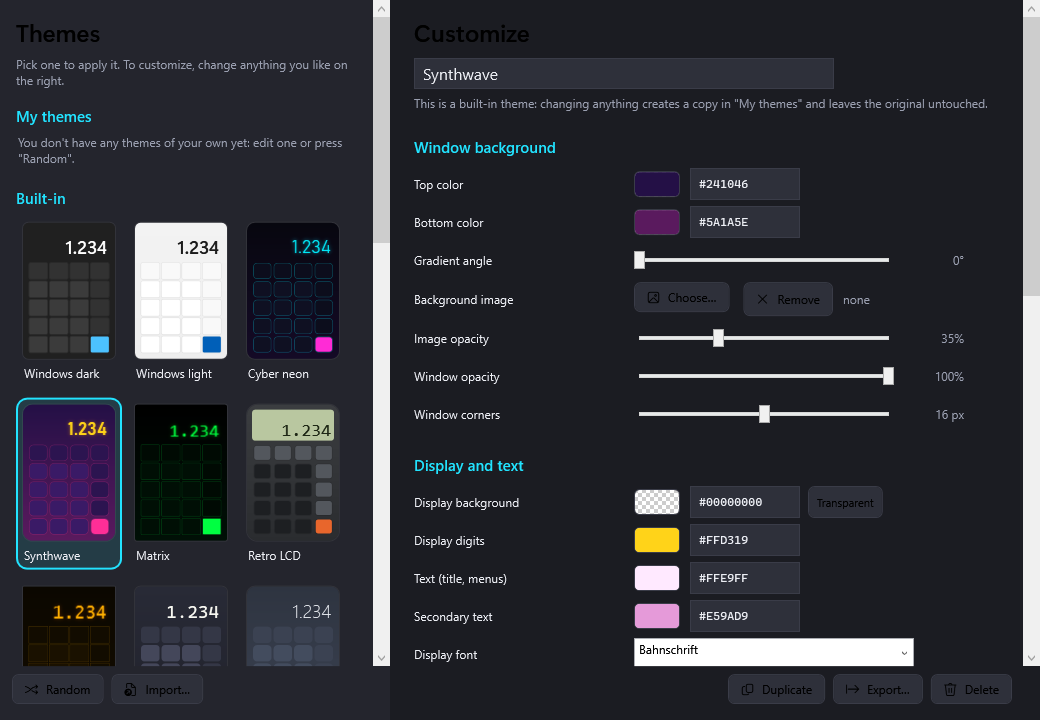Open the Display background swatch
This screenshot has height=720, width=1040.
(x=657, y=502)
